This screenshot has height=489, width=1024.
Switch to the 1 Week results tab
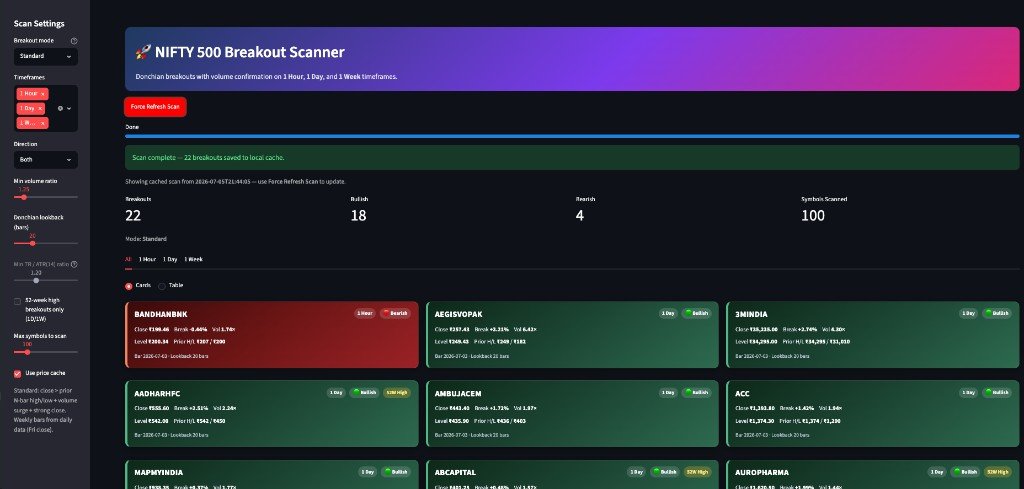[x=193, y=259]
